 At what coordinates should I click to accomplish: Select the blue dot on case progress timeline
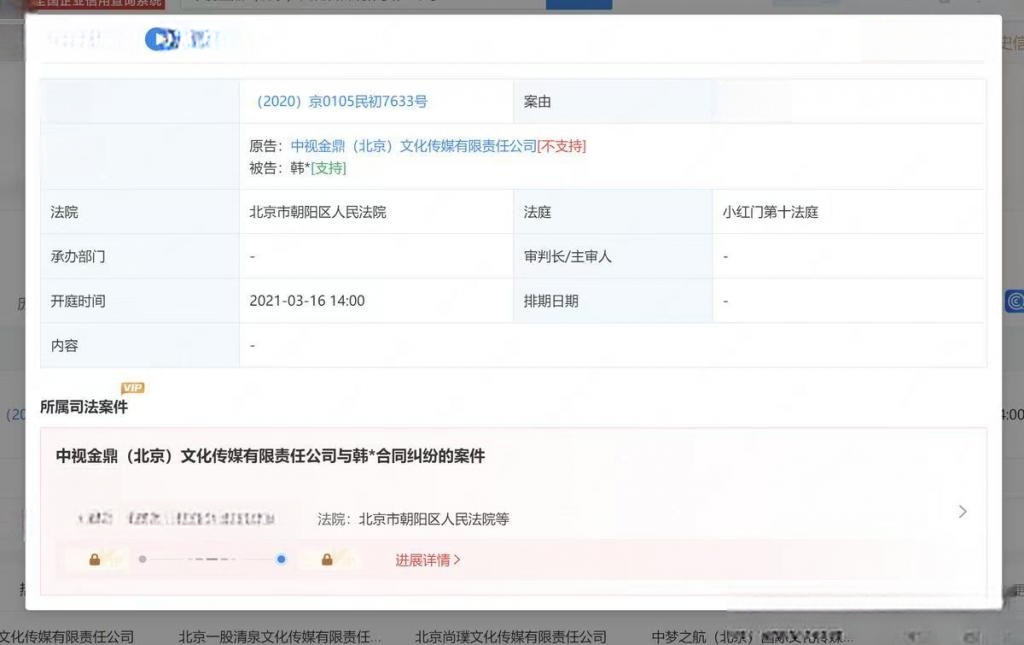[x=281, y=559]
